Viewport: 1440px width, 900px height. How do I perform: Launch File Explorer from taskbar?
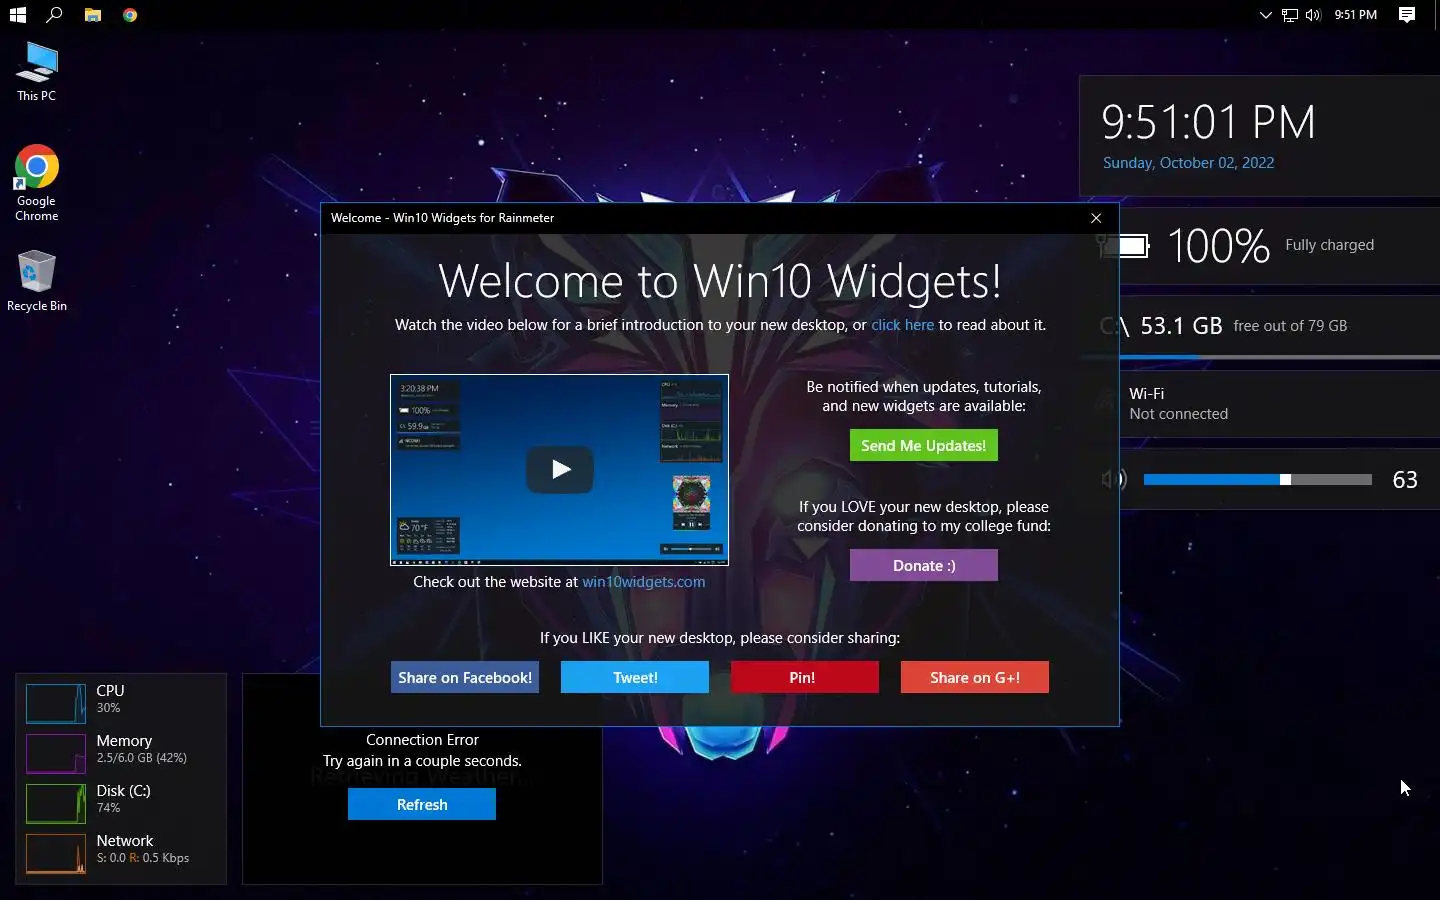point(93,15)
